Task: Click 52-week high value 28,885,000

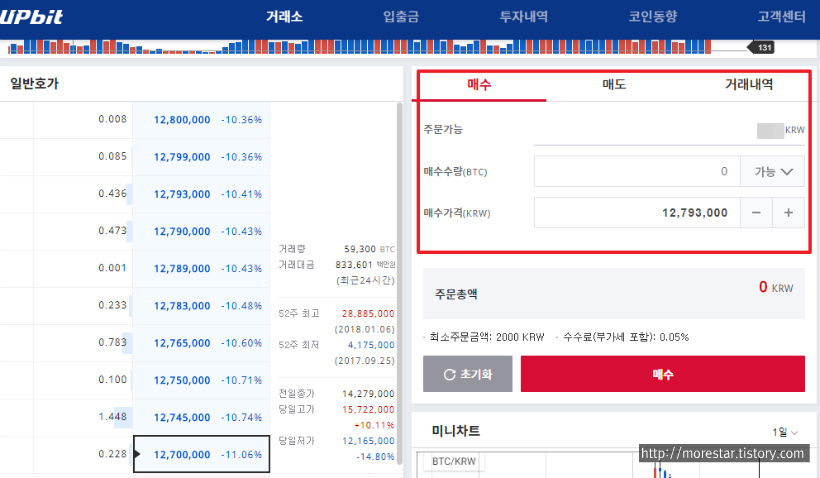Action: [368, 313]
